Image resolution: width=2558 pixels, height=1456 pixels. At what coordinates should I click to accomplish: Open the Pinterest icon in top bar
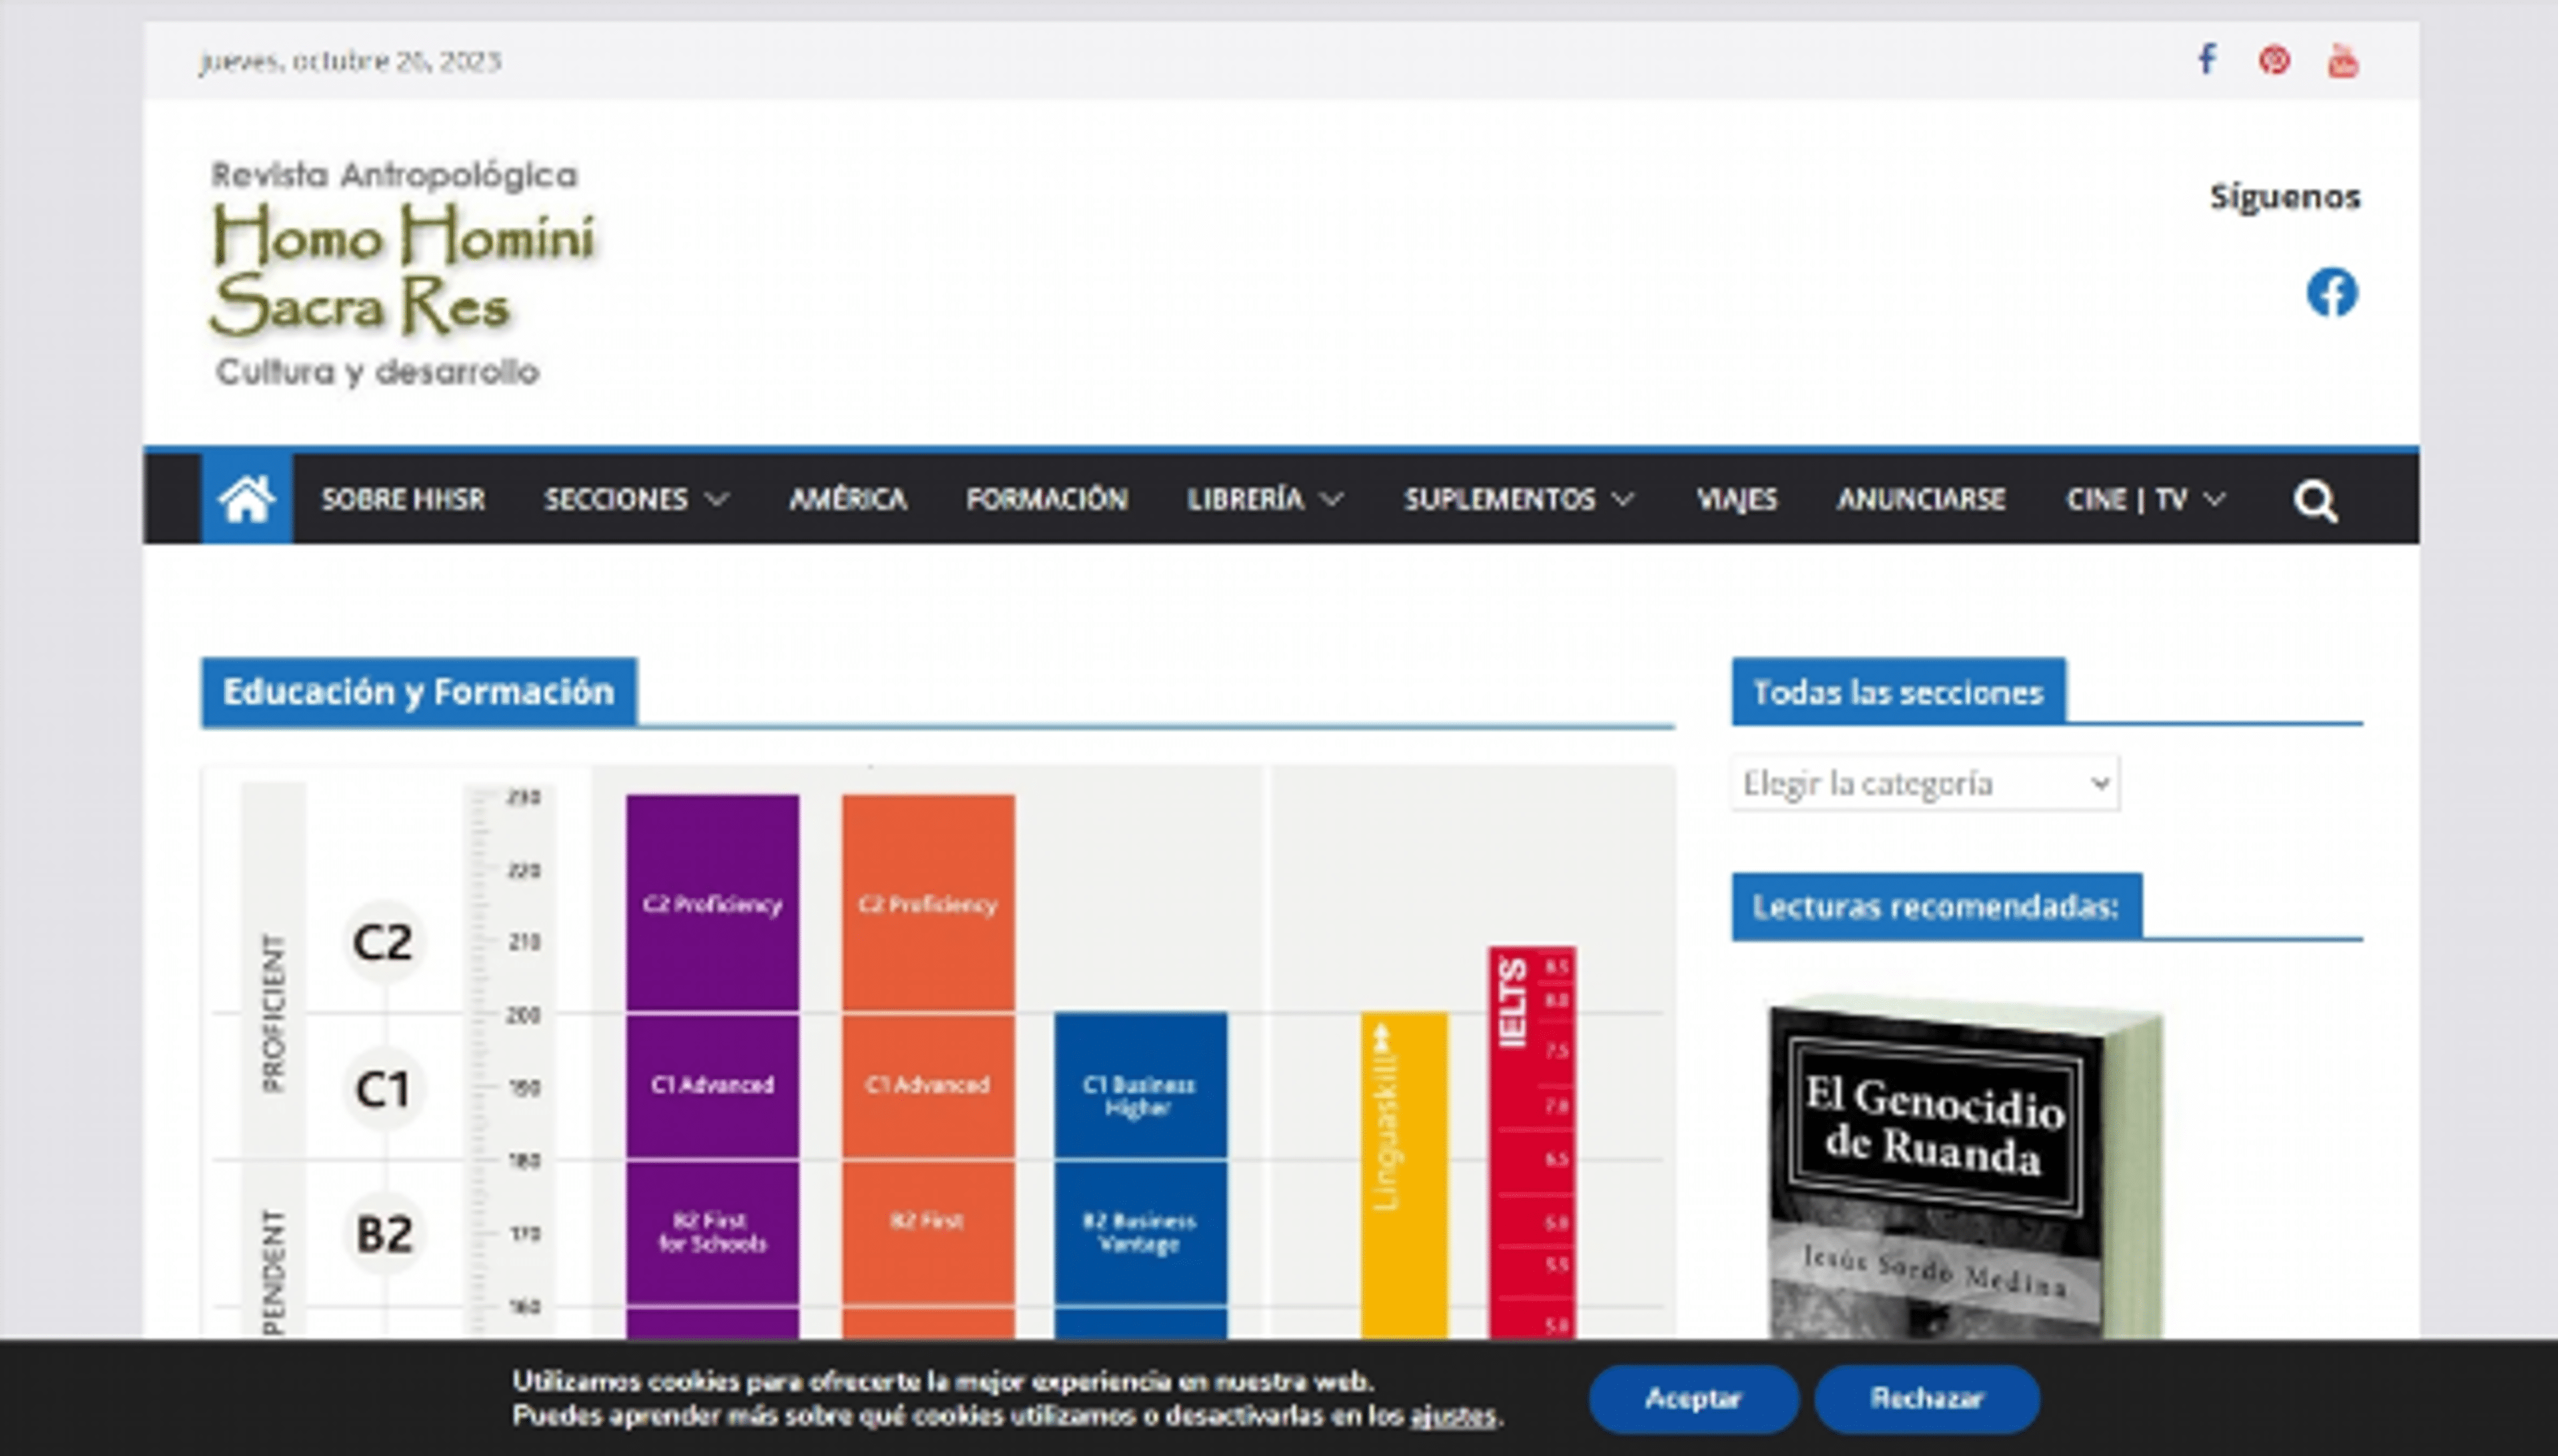click(2274, 60)
